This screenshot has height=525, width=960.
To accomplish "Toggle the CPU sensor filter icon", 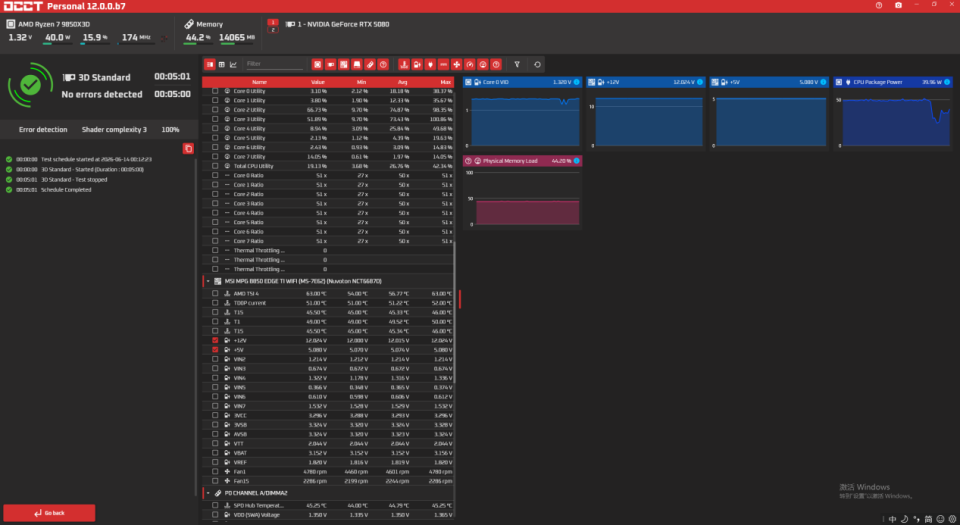I will pos(317,64).
